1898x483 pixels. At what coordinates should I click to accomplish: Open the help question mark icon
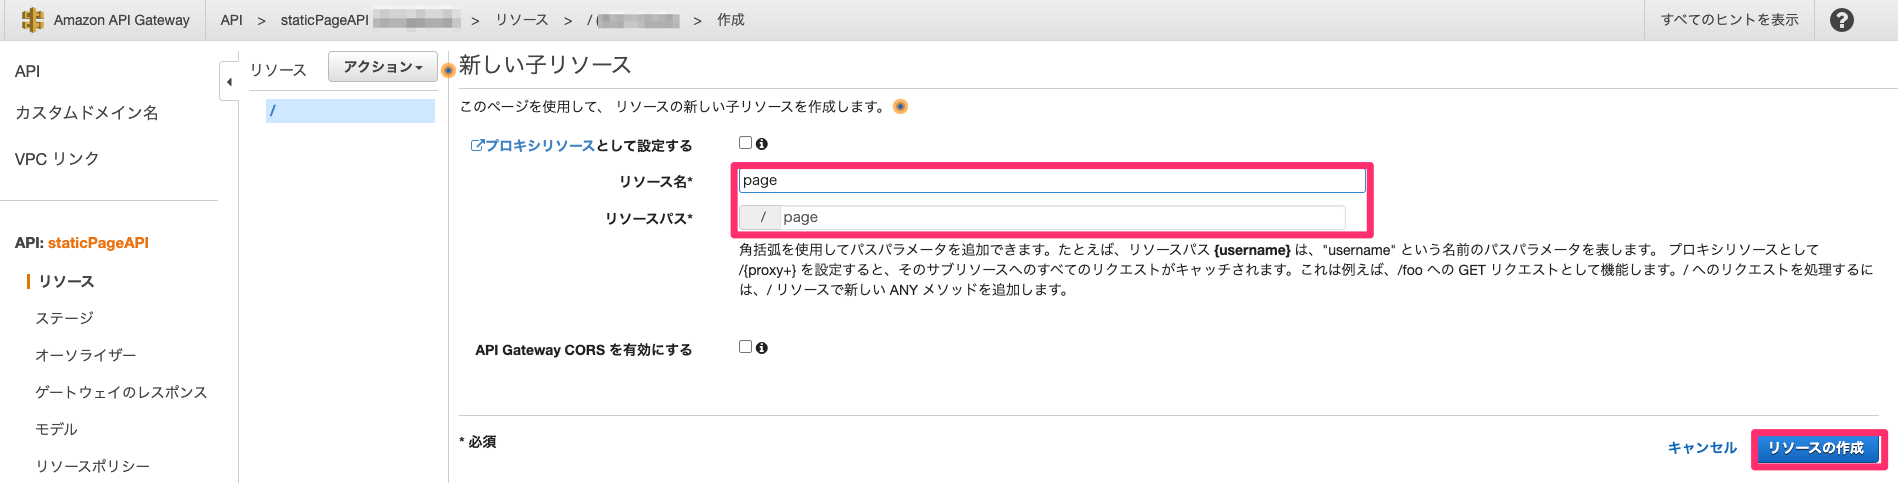point(1841,20)
